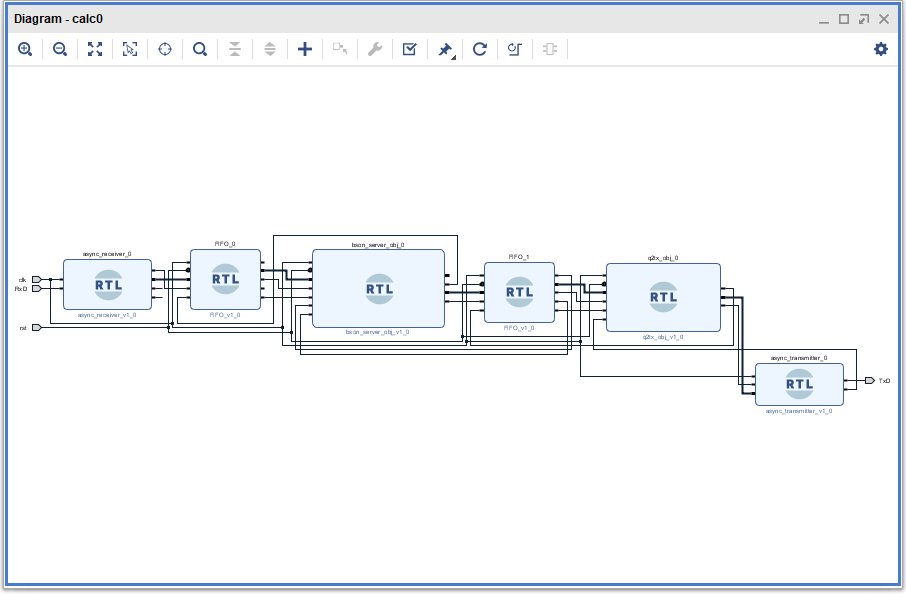Open the pin options dropdown
Image resolution: width=906 pixels, height=594 pixels.
pyautogui.click(x=446, y=49)
